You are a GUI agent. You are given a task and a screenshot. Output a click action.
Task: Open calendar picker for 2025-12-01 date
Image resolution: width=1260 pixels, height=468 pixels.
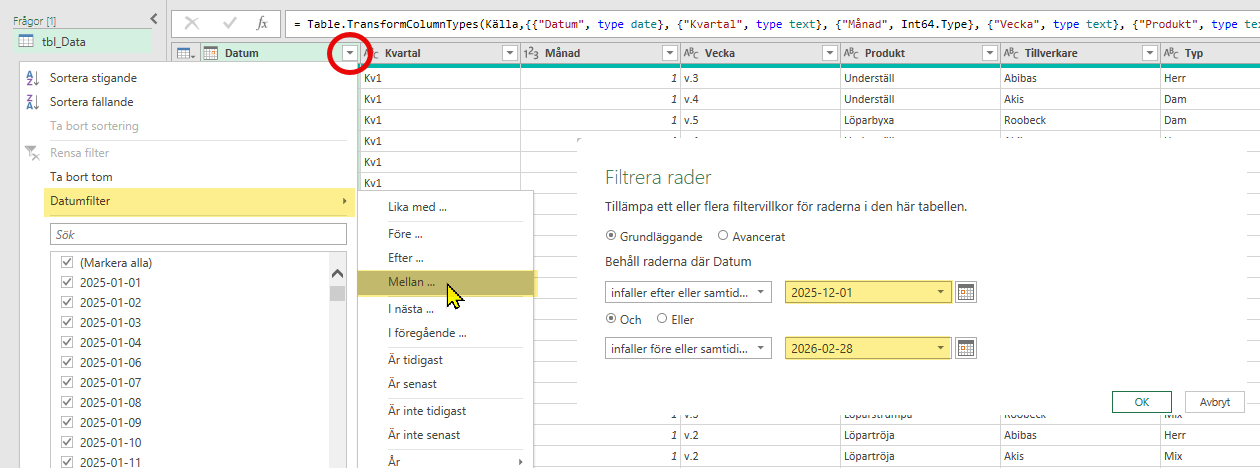coord(966,292)
